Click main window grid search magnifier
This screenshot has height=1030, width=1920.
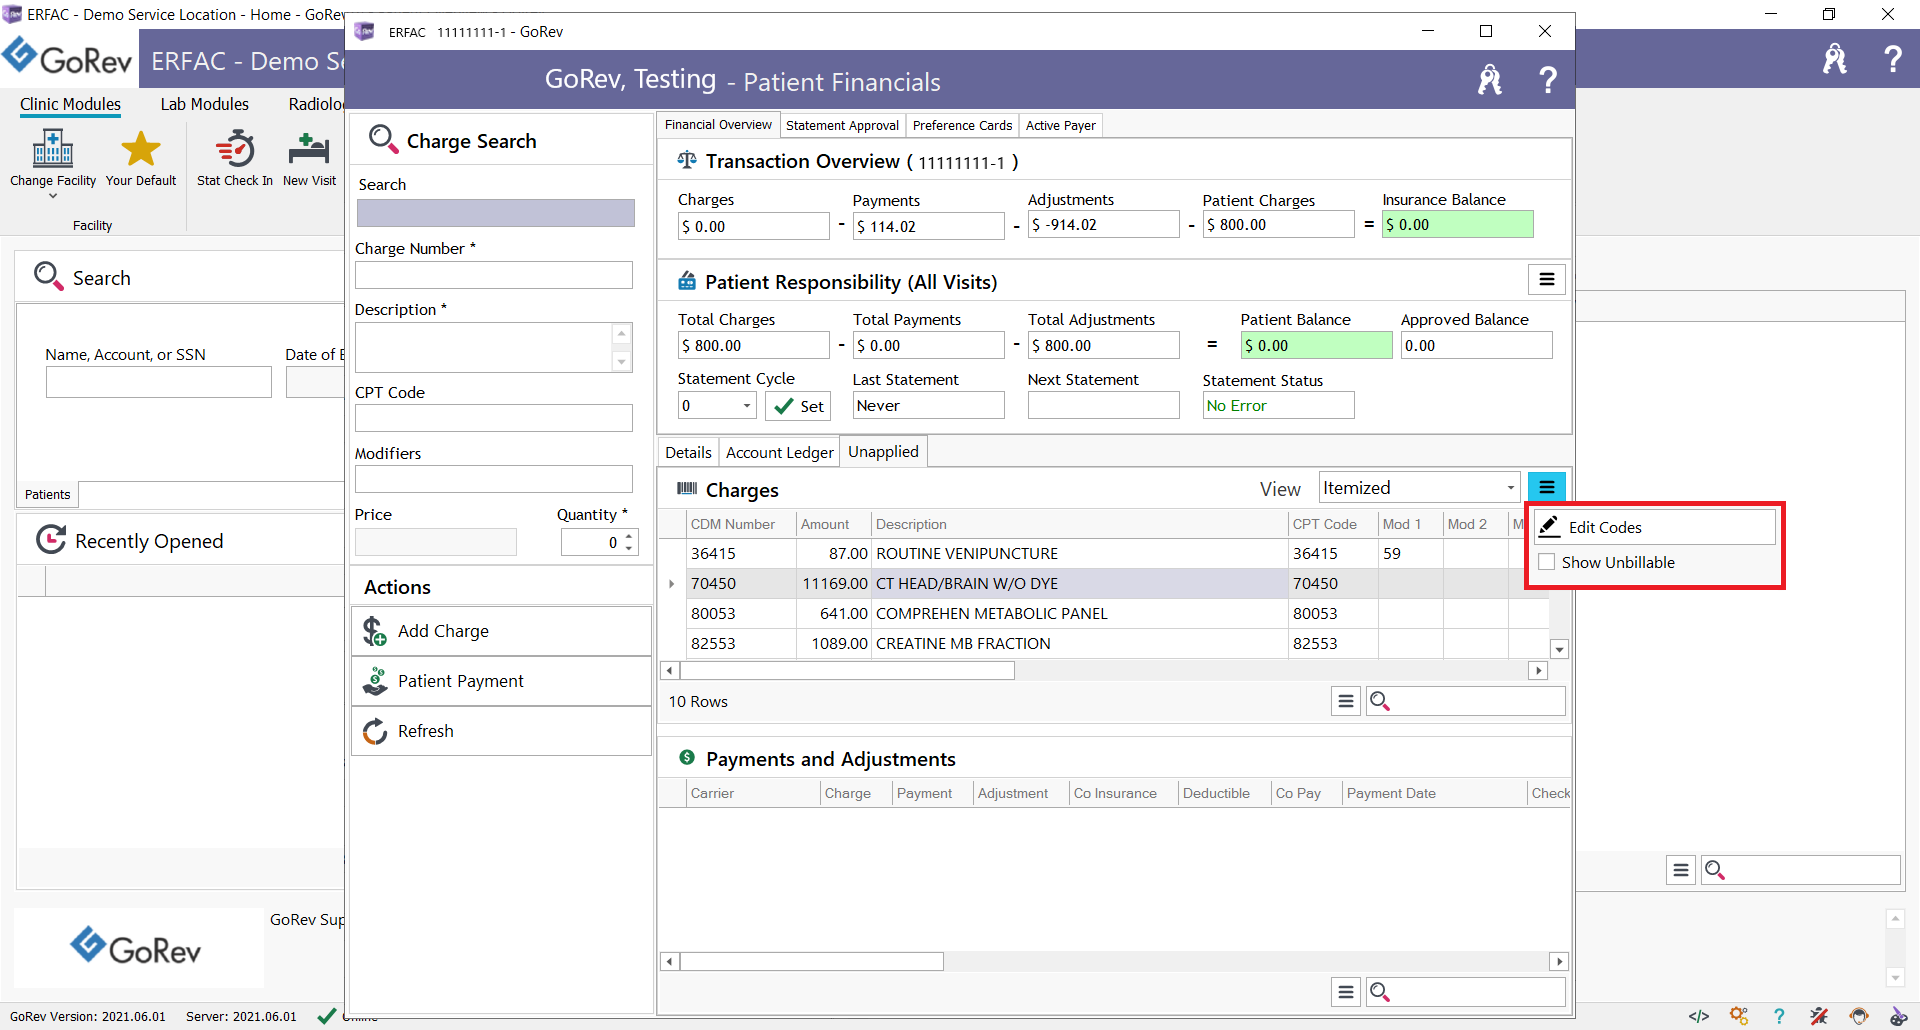pos(1715,870)
